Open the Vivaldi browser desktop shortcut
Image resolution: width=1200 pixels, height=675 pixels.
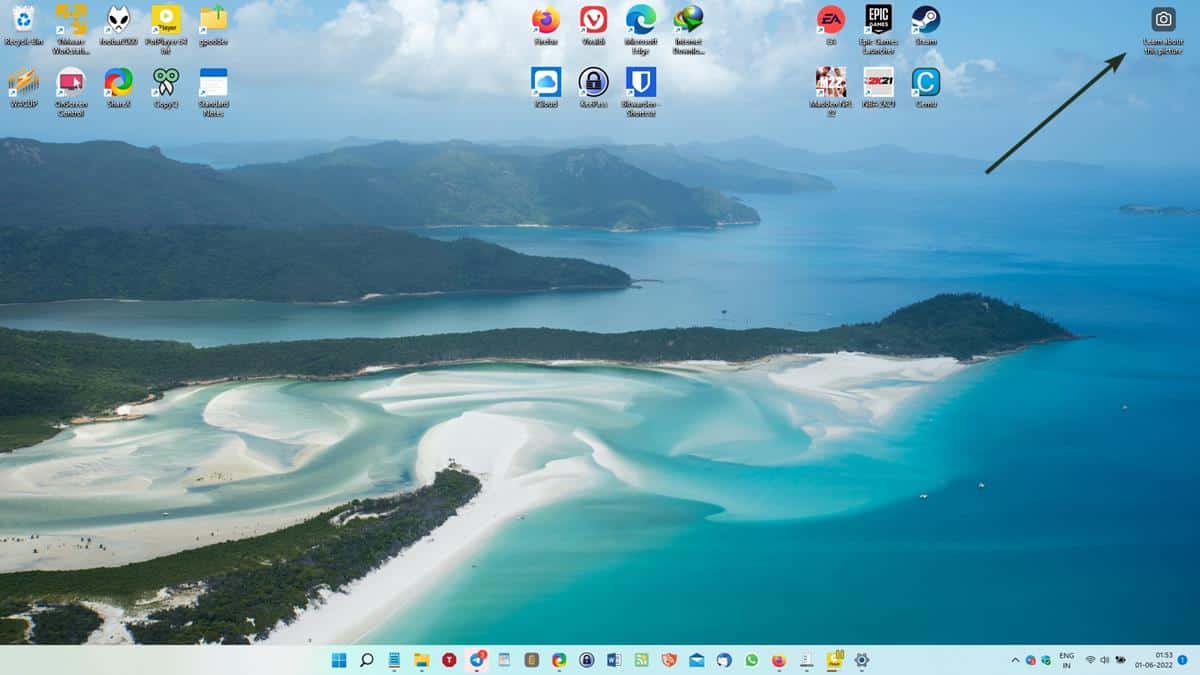point(594,27)
